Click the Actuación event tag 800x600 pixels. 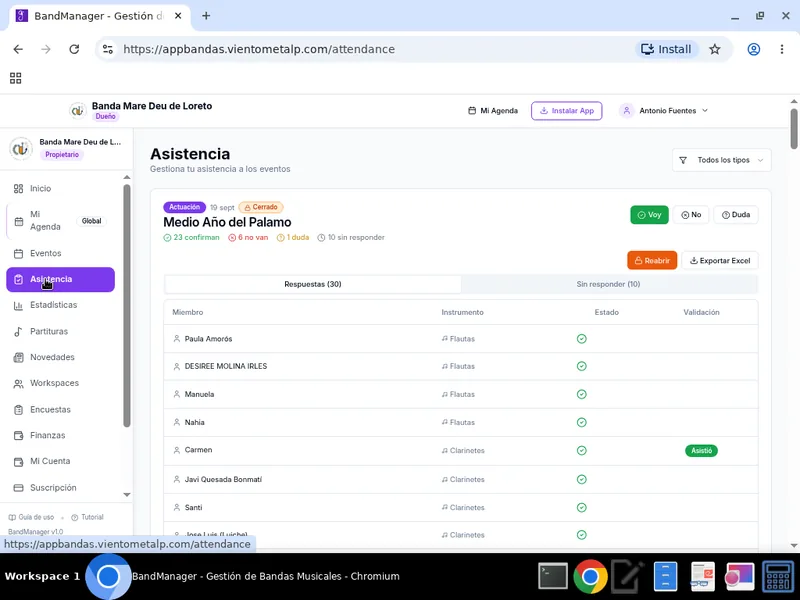[x=184, y=207]
